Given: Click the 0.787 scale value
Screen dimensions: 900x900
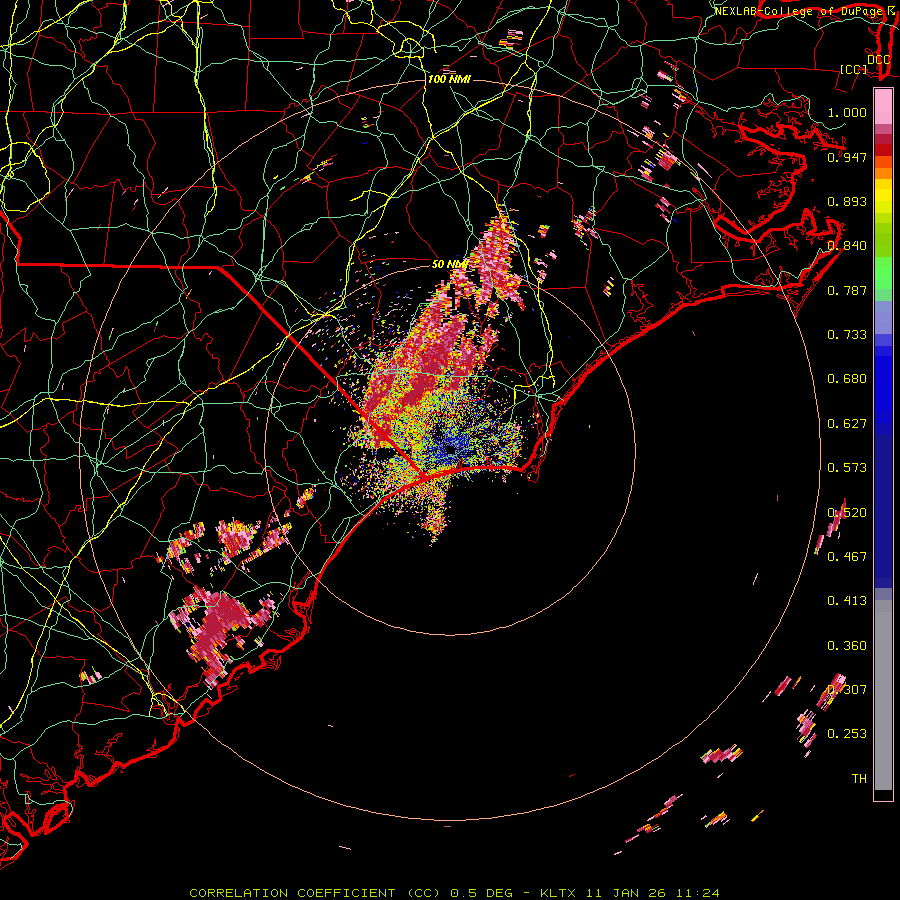Looking at the screenshot, I should pos(847,290).
